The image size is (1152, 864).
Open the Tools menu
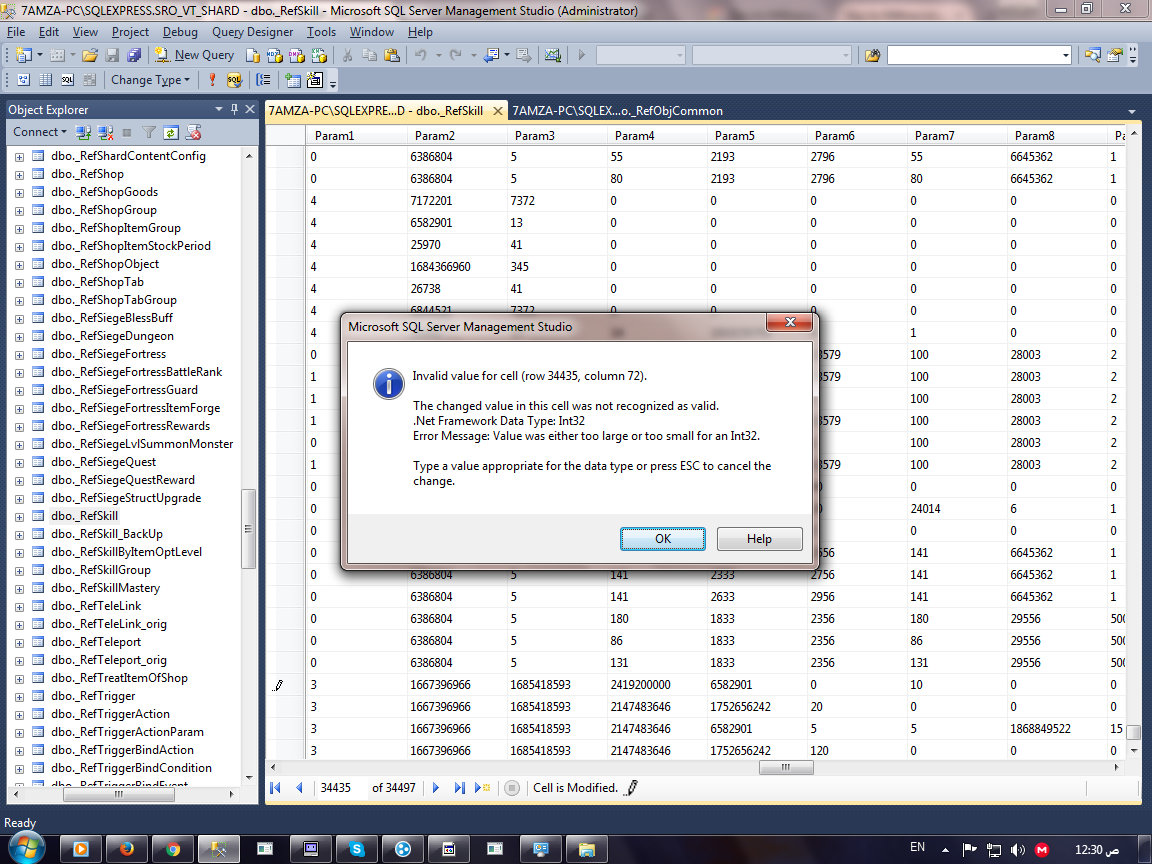click(321, 32)
